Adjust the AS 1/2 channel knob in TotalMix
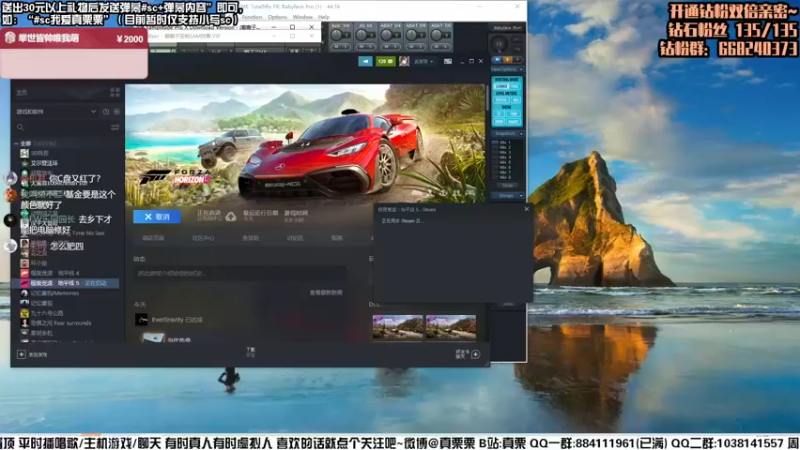Image resolution: width=800 pixels, height=450 pixels. (x=362, y=35)
